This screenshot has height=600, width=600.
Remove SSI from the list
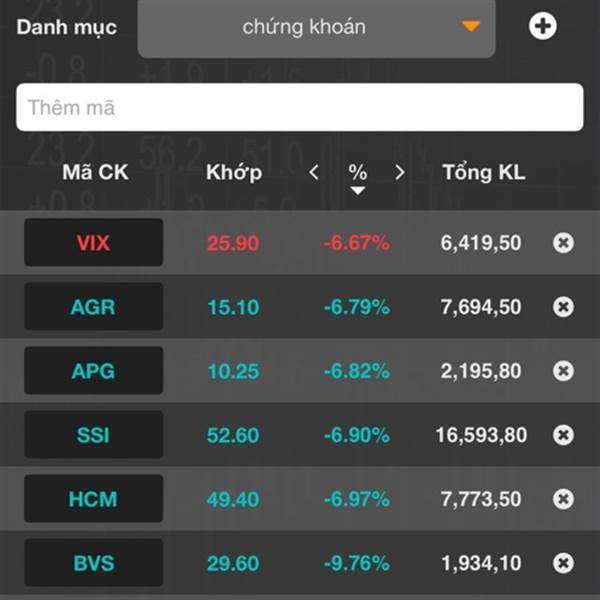pyautogui.click(x=563, y=435)
